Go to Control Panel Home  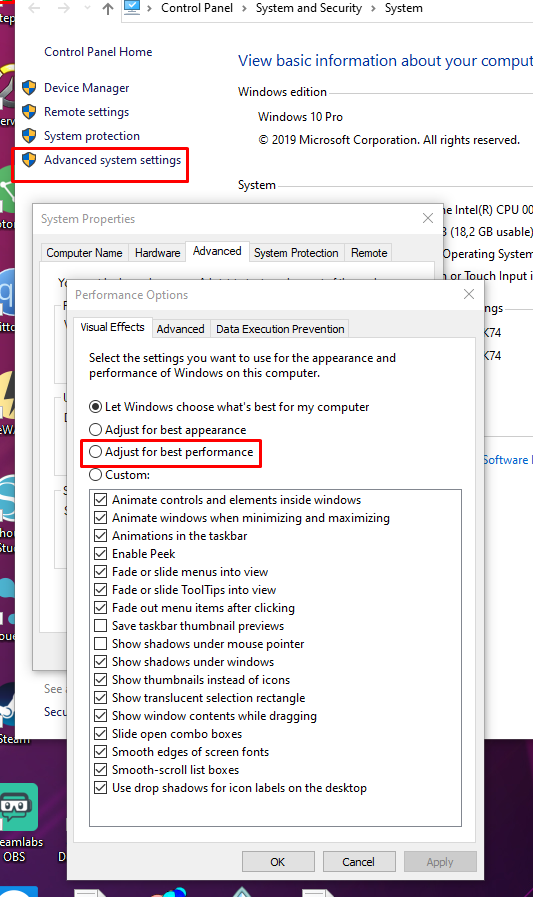point(98,52)
